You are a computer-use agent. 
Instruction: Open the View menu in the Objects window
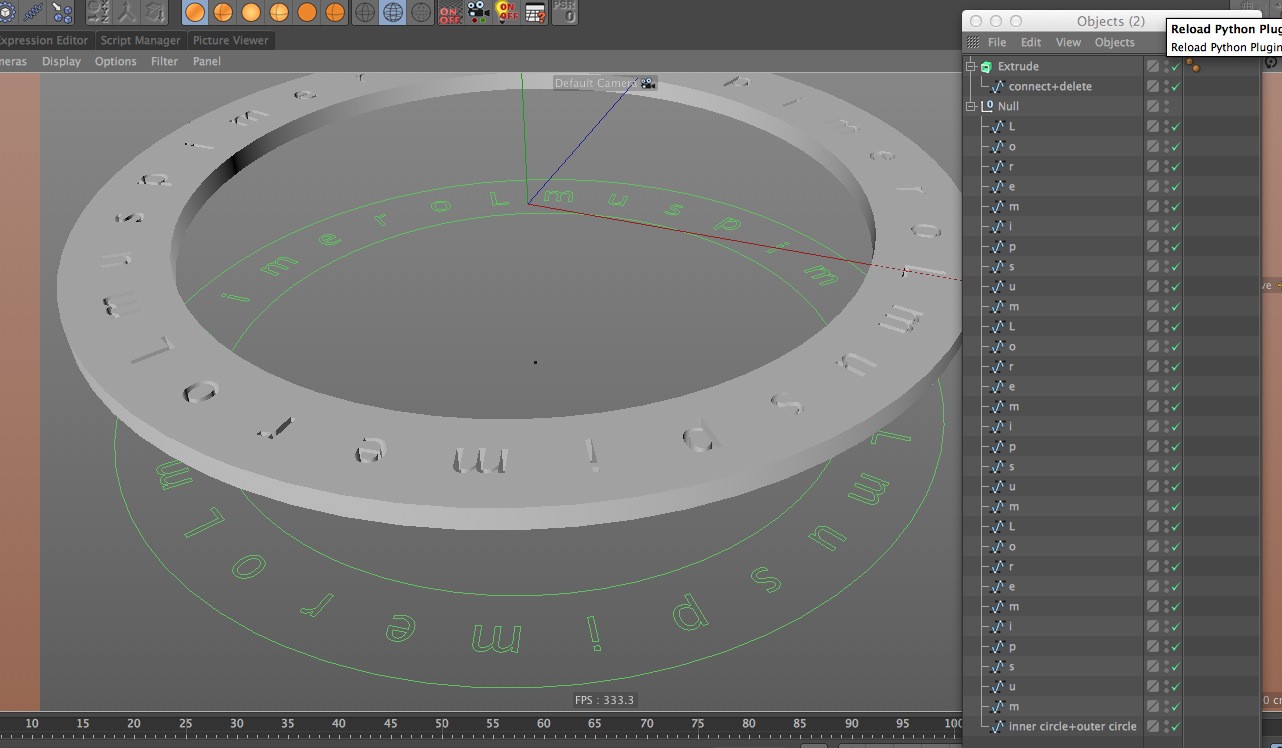pos(1068,42)
